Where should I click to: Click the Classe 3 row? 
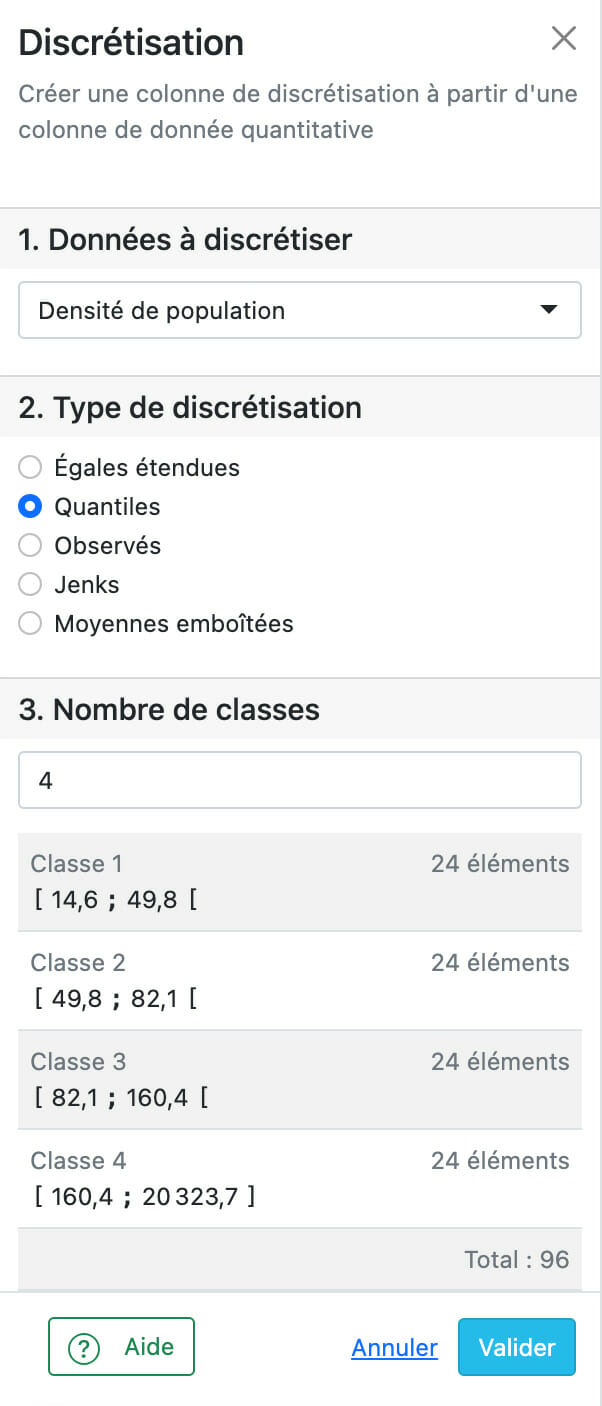(x=299, y=1080)
